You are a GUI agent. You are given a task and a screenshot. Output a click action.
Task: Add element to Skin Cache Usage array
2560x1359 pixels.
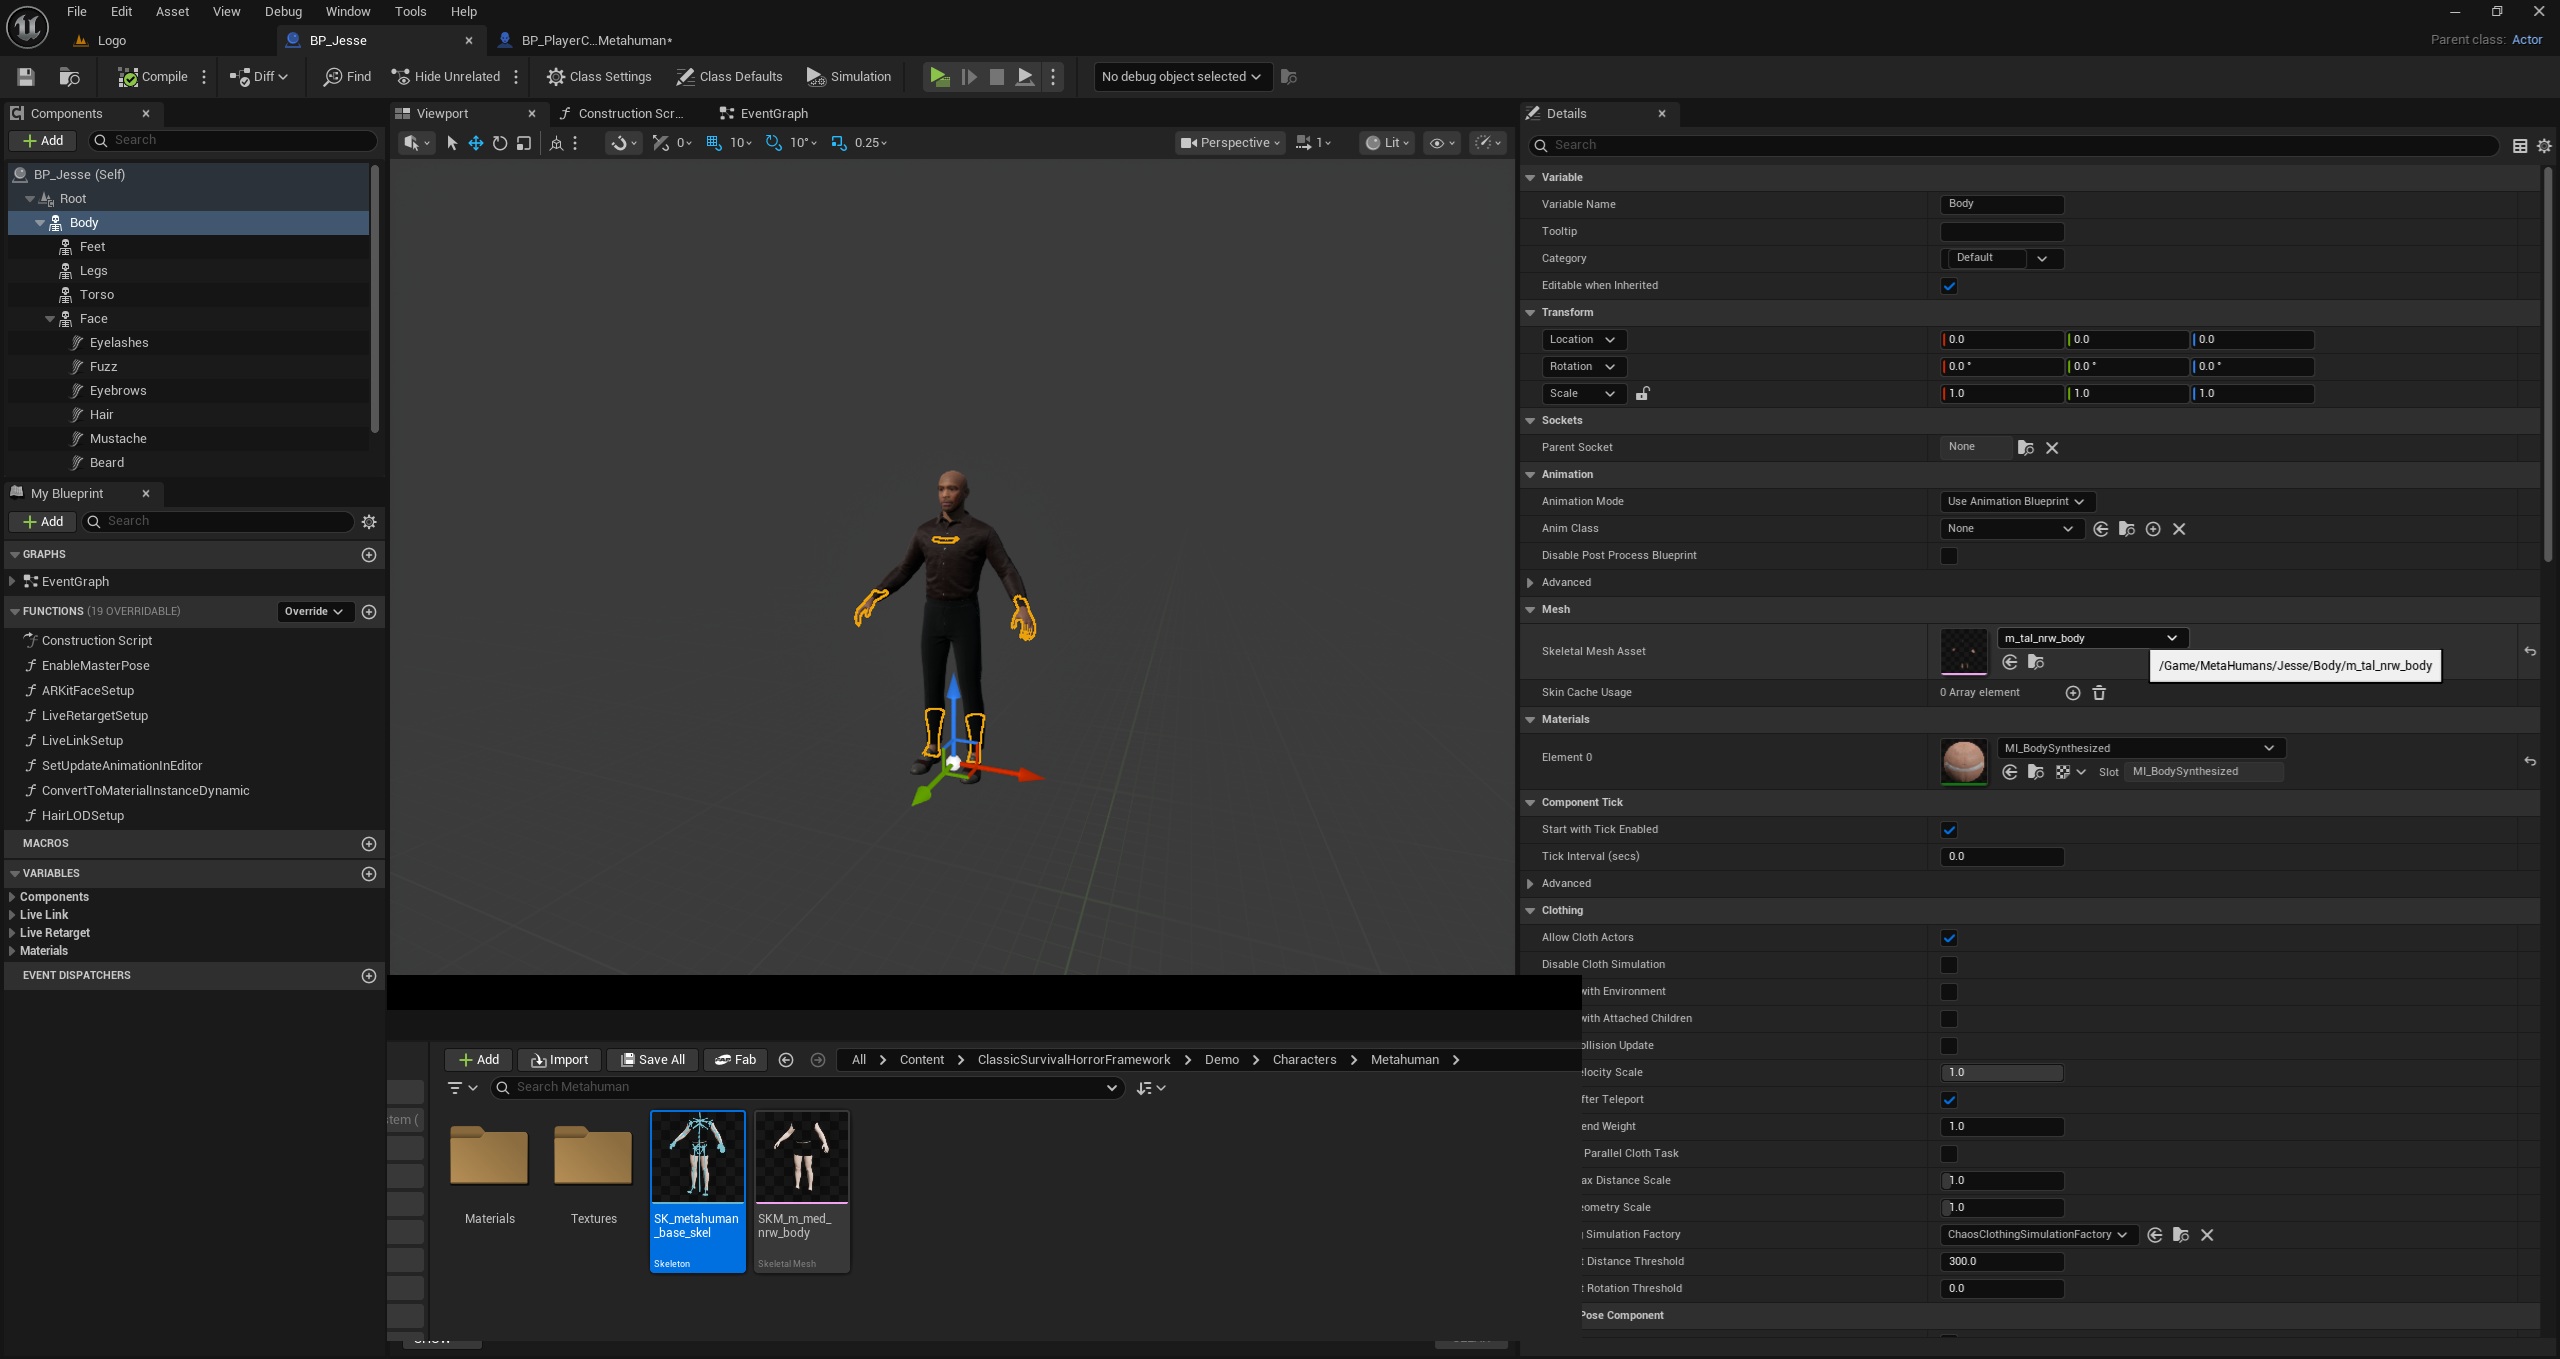click(2073, 693)
